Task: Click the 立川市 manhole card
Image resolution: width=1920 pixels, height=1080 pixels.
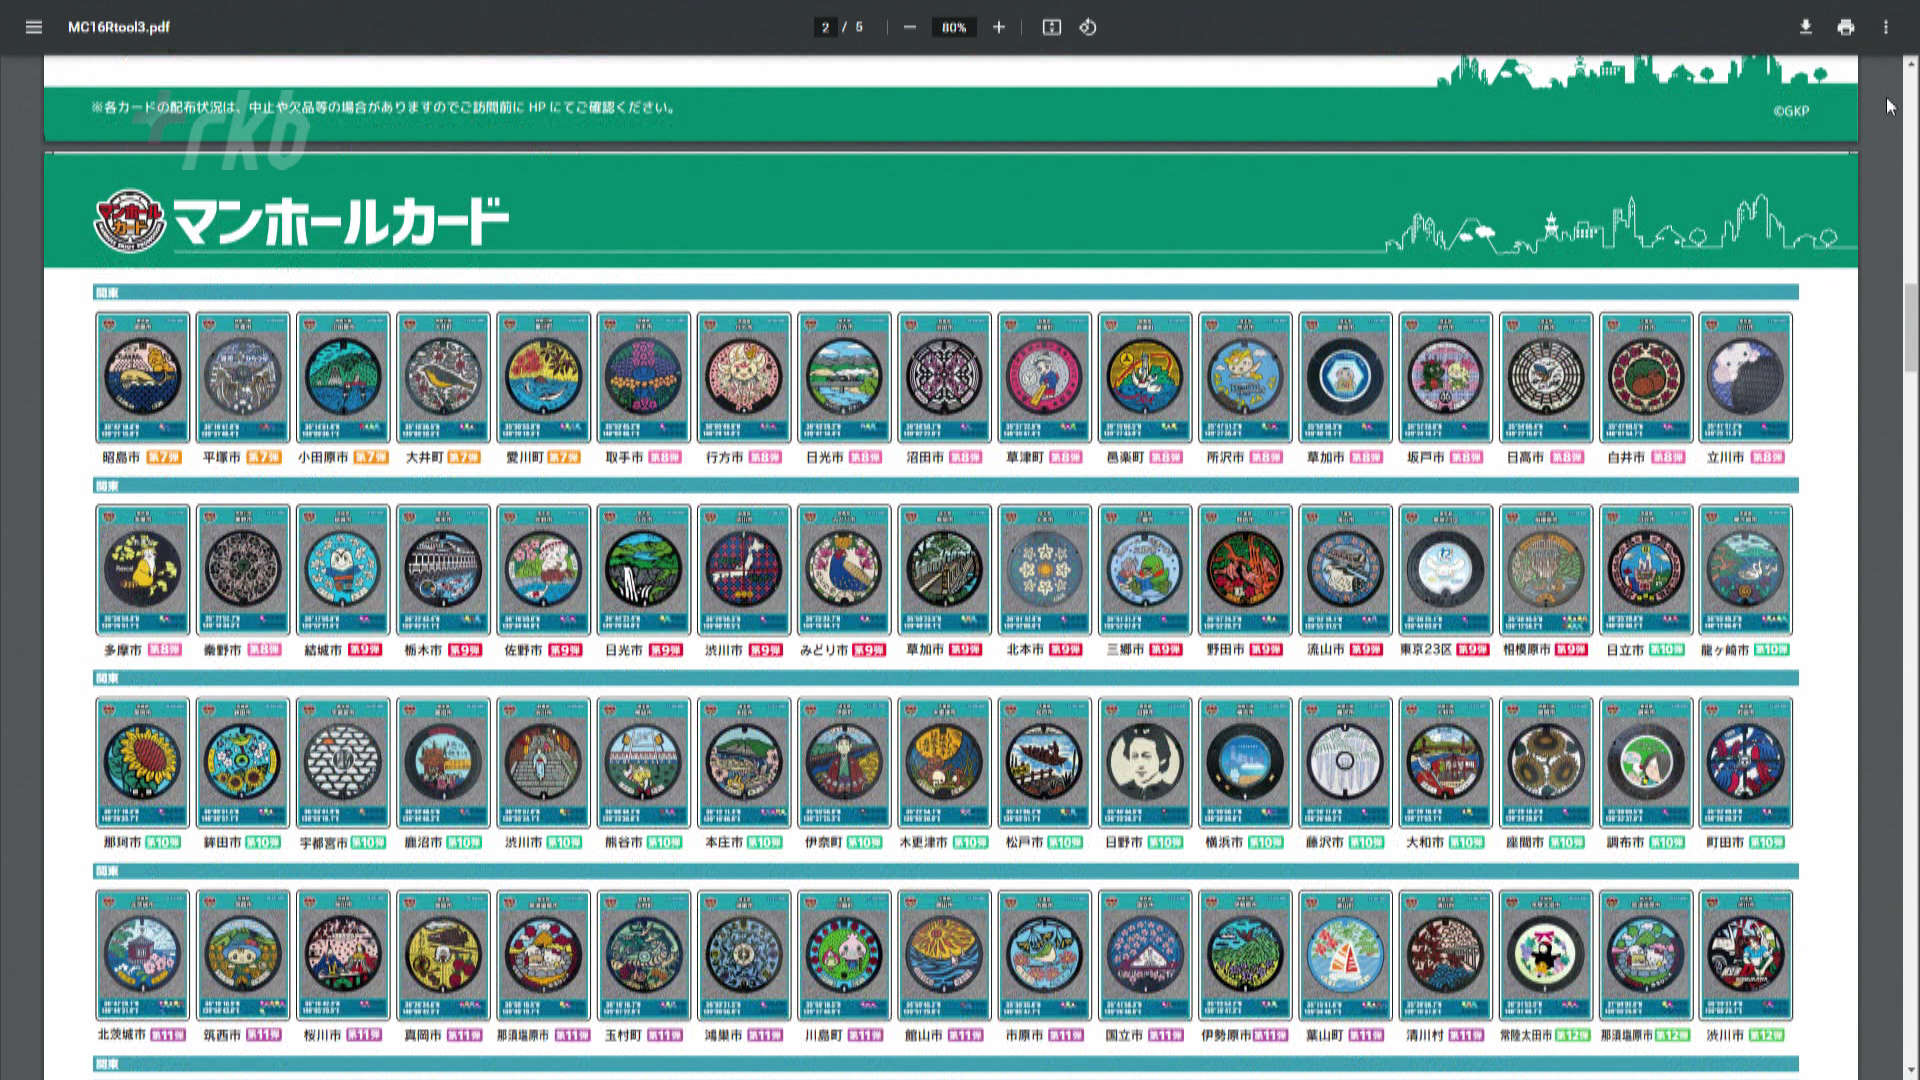Action: (1745, 377)
